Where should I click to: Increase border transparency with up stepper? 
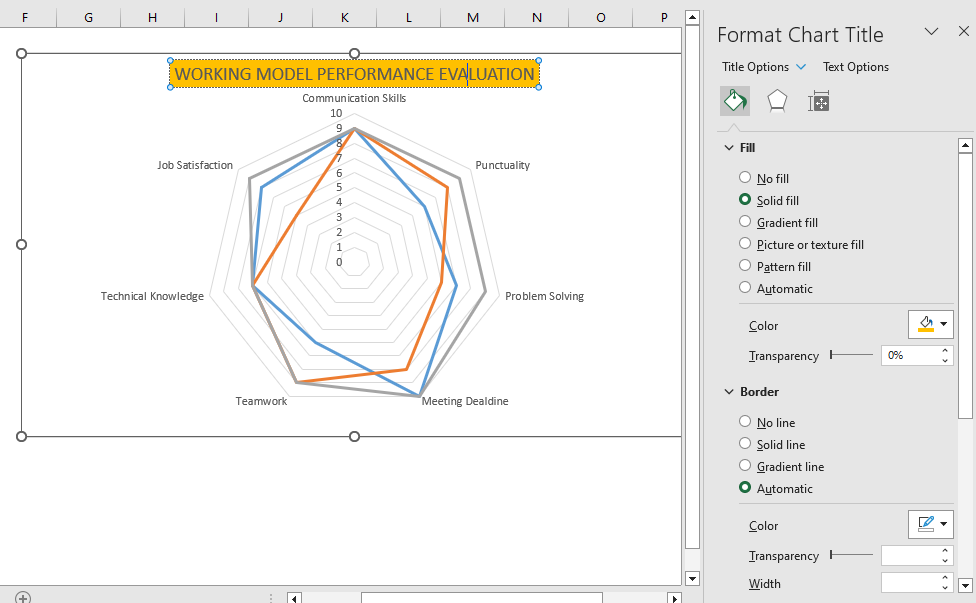point(945,551)
